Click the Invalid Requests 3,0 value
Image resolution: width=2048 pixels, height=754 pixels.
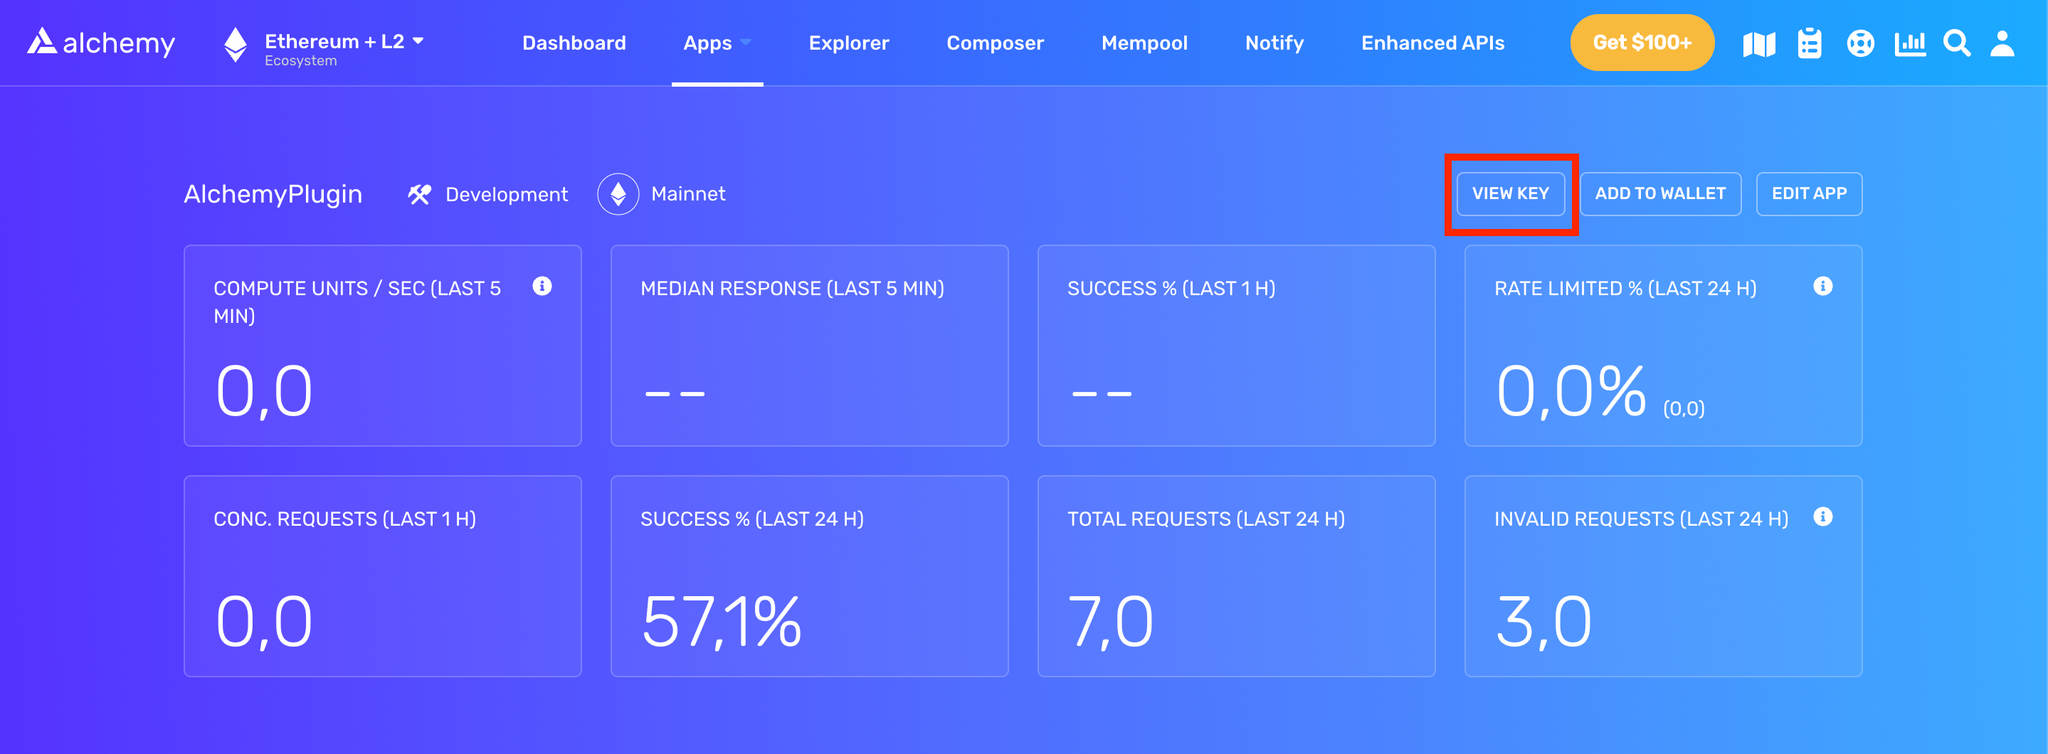[x=1543, y=622]
